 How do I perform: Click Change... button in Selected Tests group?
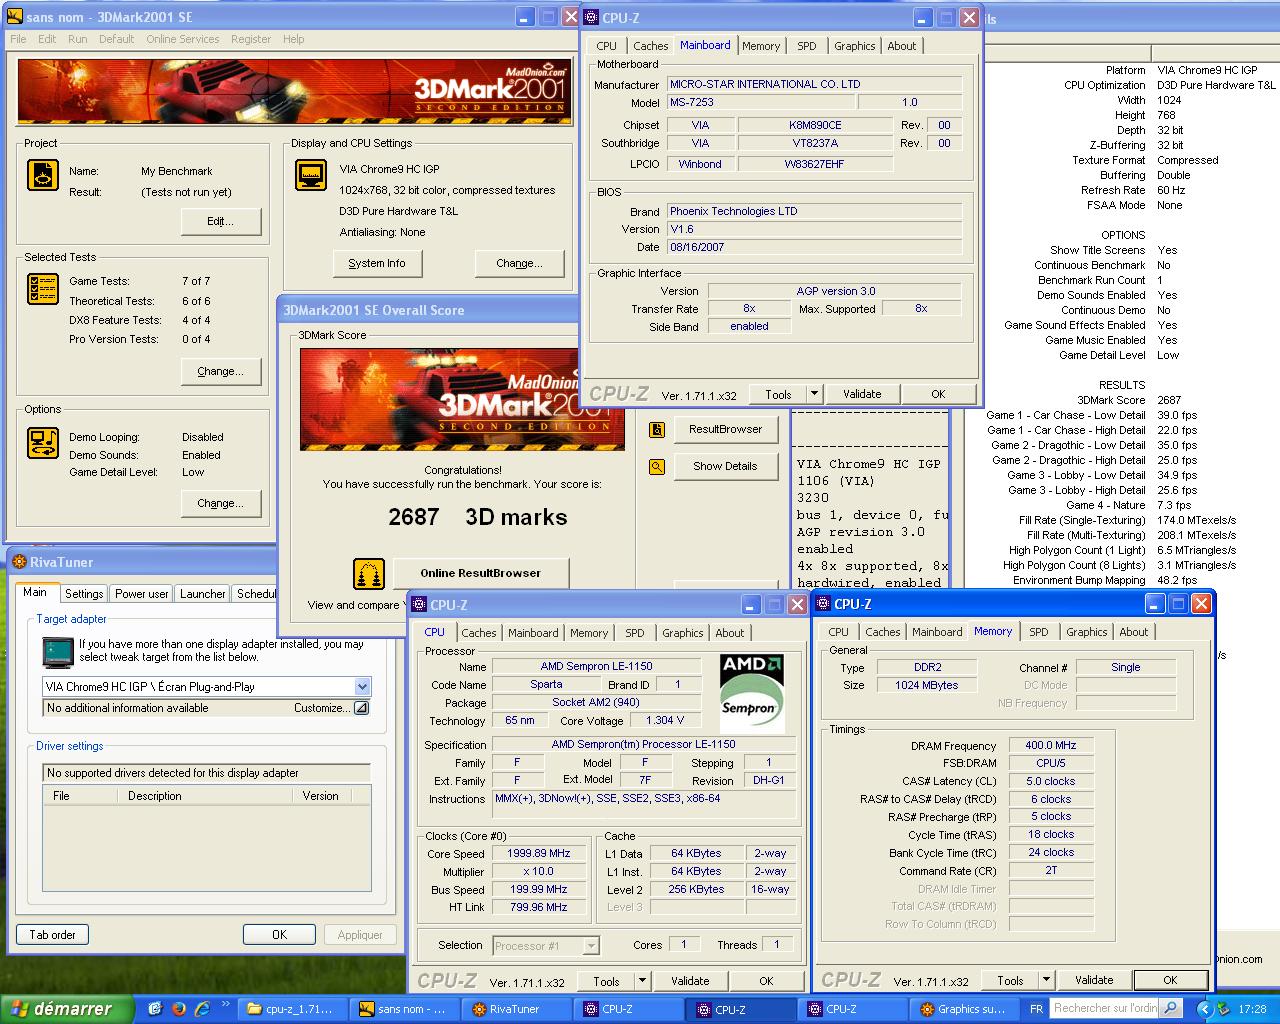(x=221, y=371)
